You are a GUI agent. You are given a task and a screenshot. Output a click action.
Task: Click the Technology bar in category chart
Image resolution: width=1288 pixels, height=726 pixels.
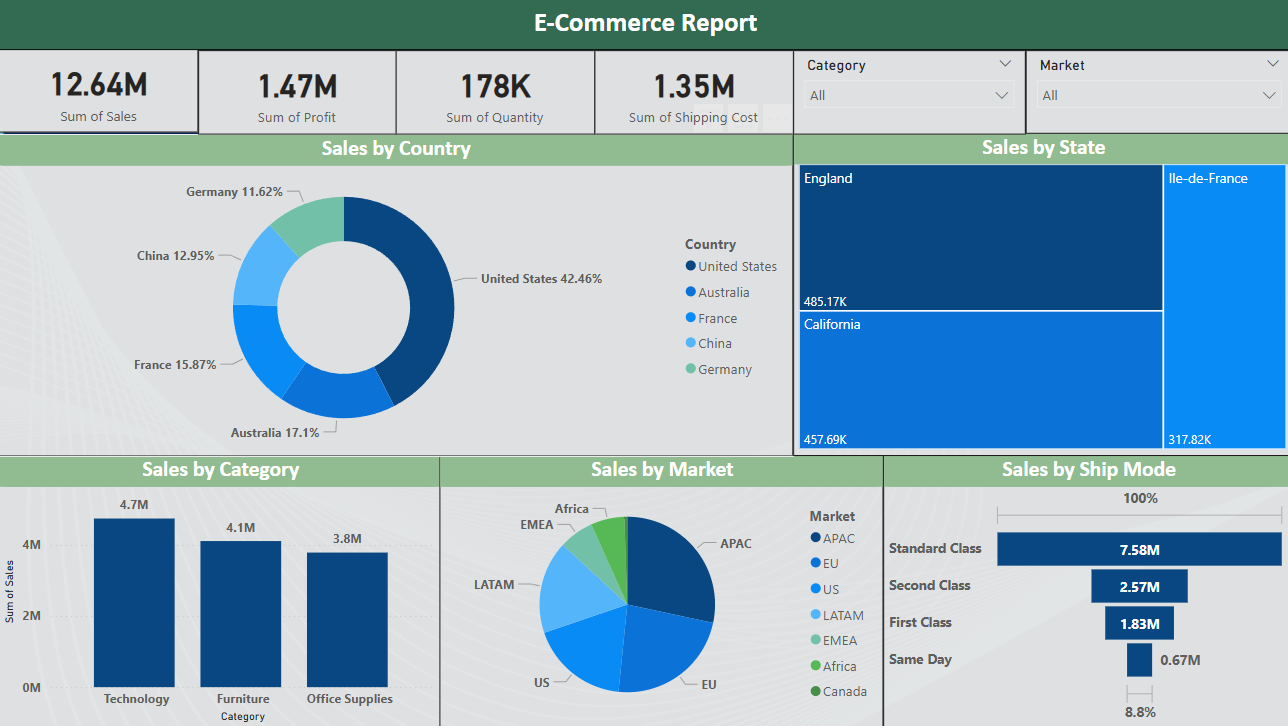(x=134, y=600)
